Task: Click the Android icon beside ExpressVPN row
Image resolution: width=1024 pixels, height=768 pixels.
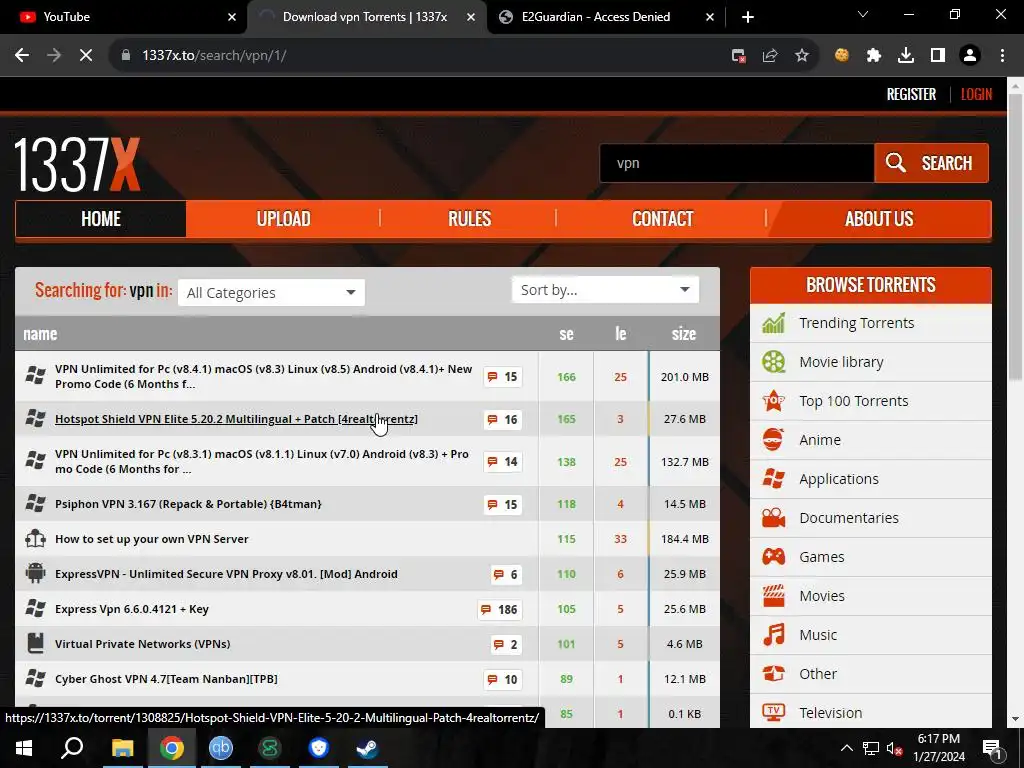Action: [x=35, y=573]
